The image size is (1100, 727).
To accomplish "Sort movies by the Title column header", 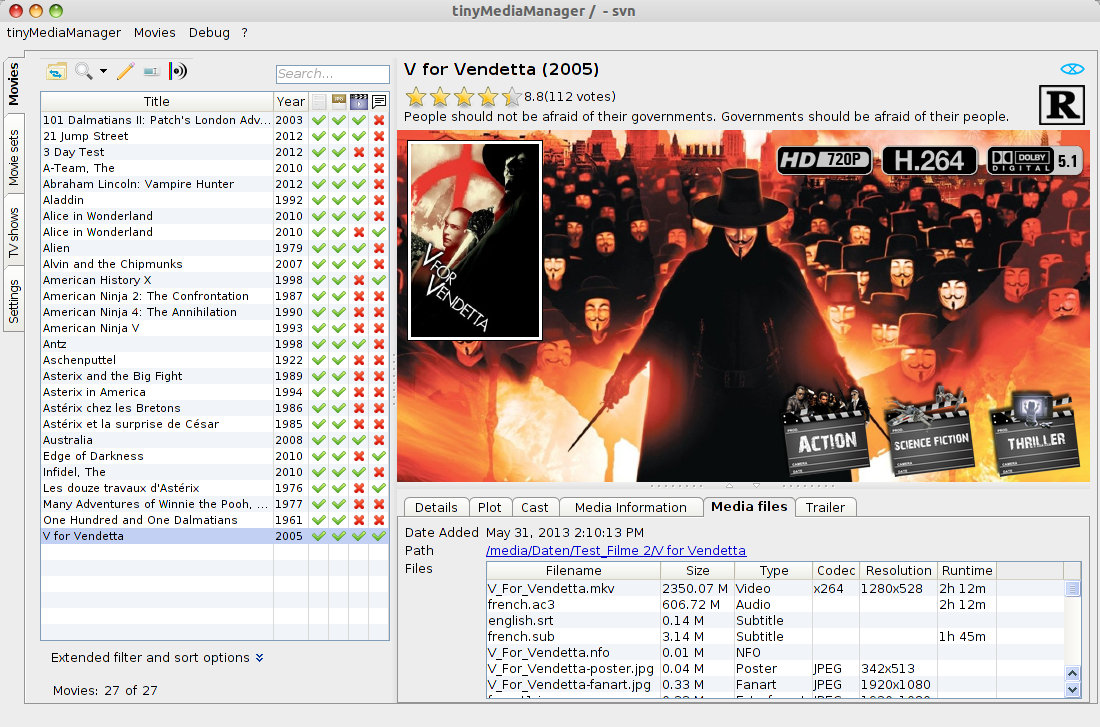I will pyautogui.click(x=156, y=102).
